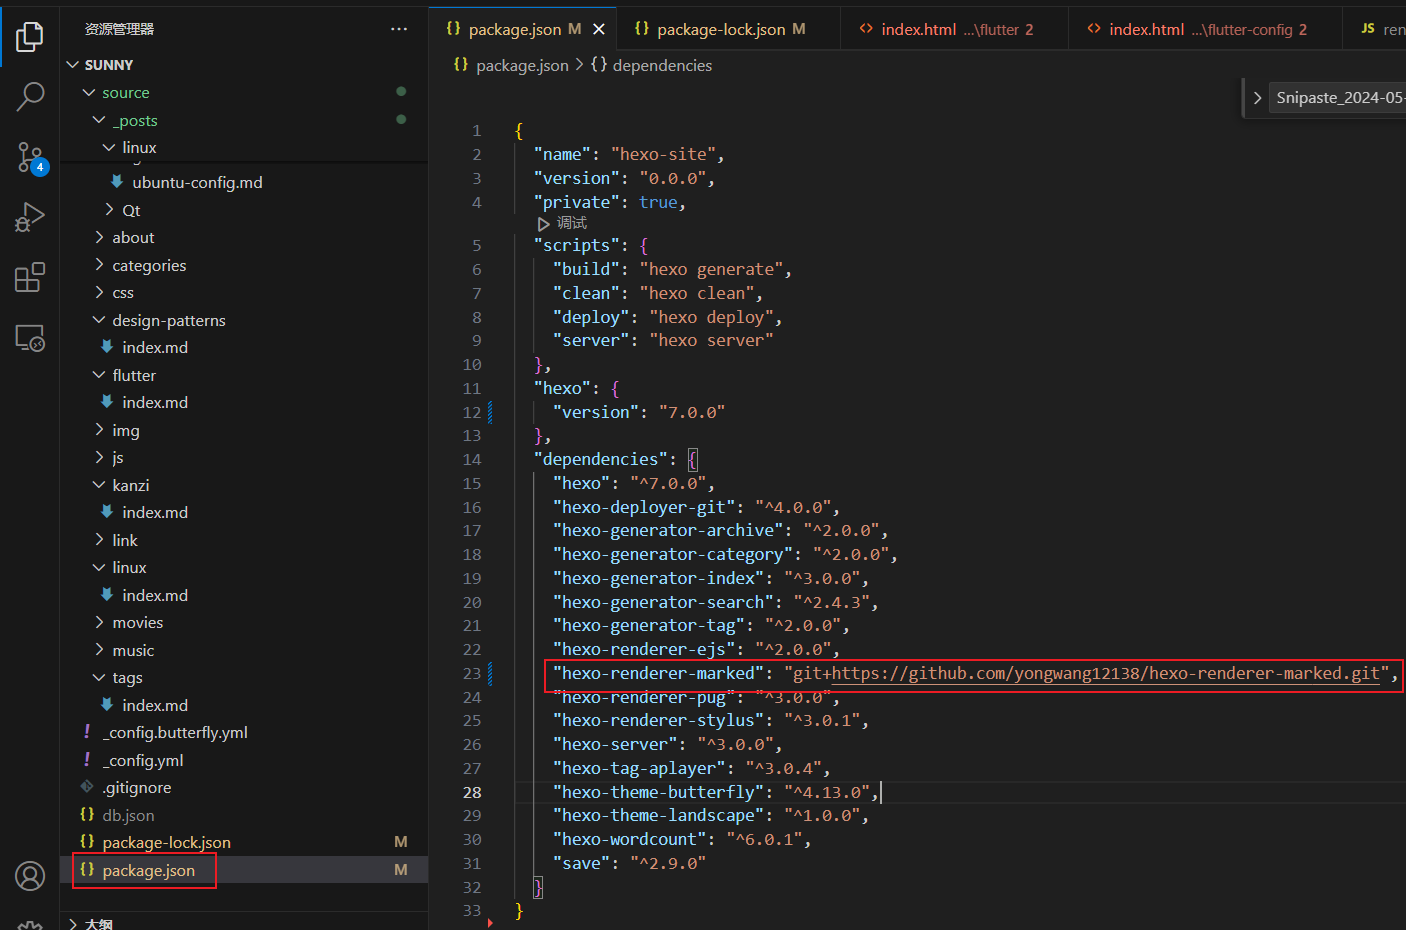
Task: Expand the 大纲 outline section
Action: (73, 923)
